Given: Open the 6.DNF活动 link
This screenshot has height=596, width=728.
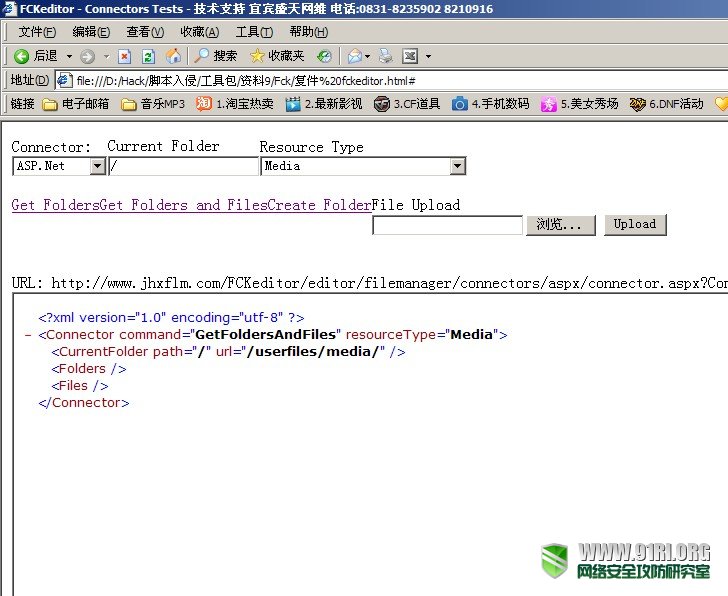Looking at the screenshot, I should click(x=667, y=104).
